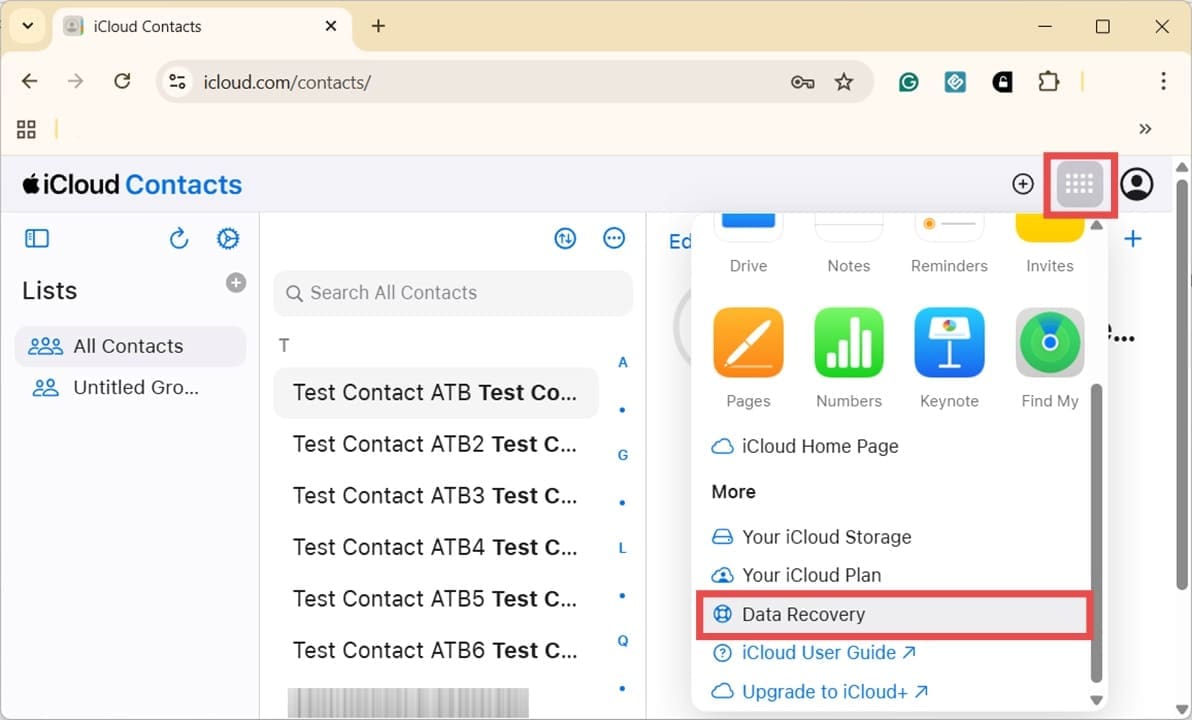Select contact Test Contact ATB

[x=436, y=393]
